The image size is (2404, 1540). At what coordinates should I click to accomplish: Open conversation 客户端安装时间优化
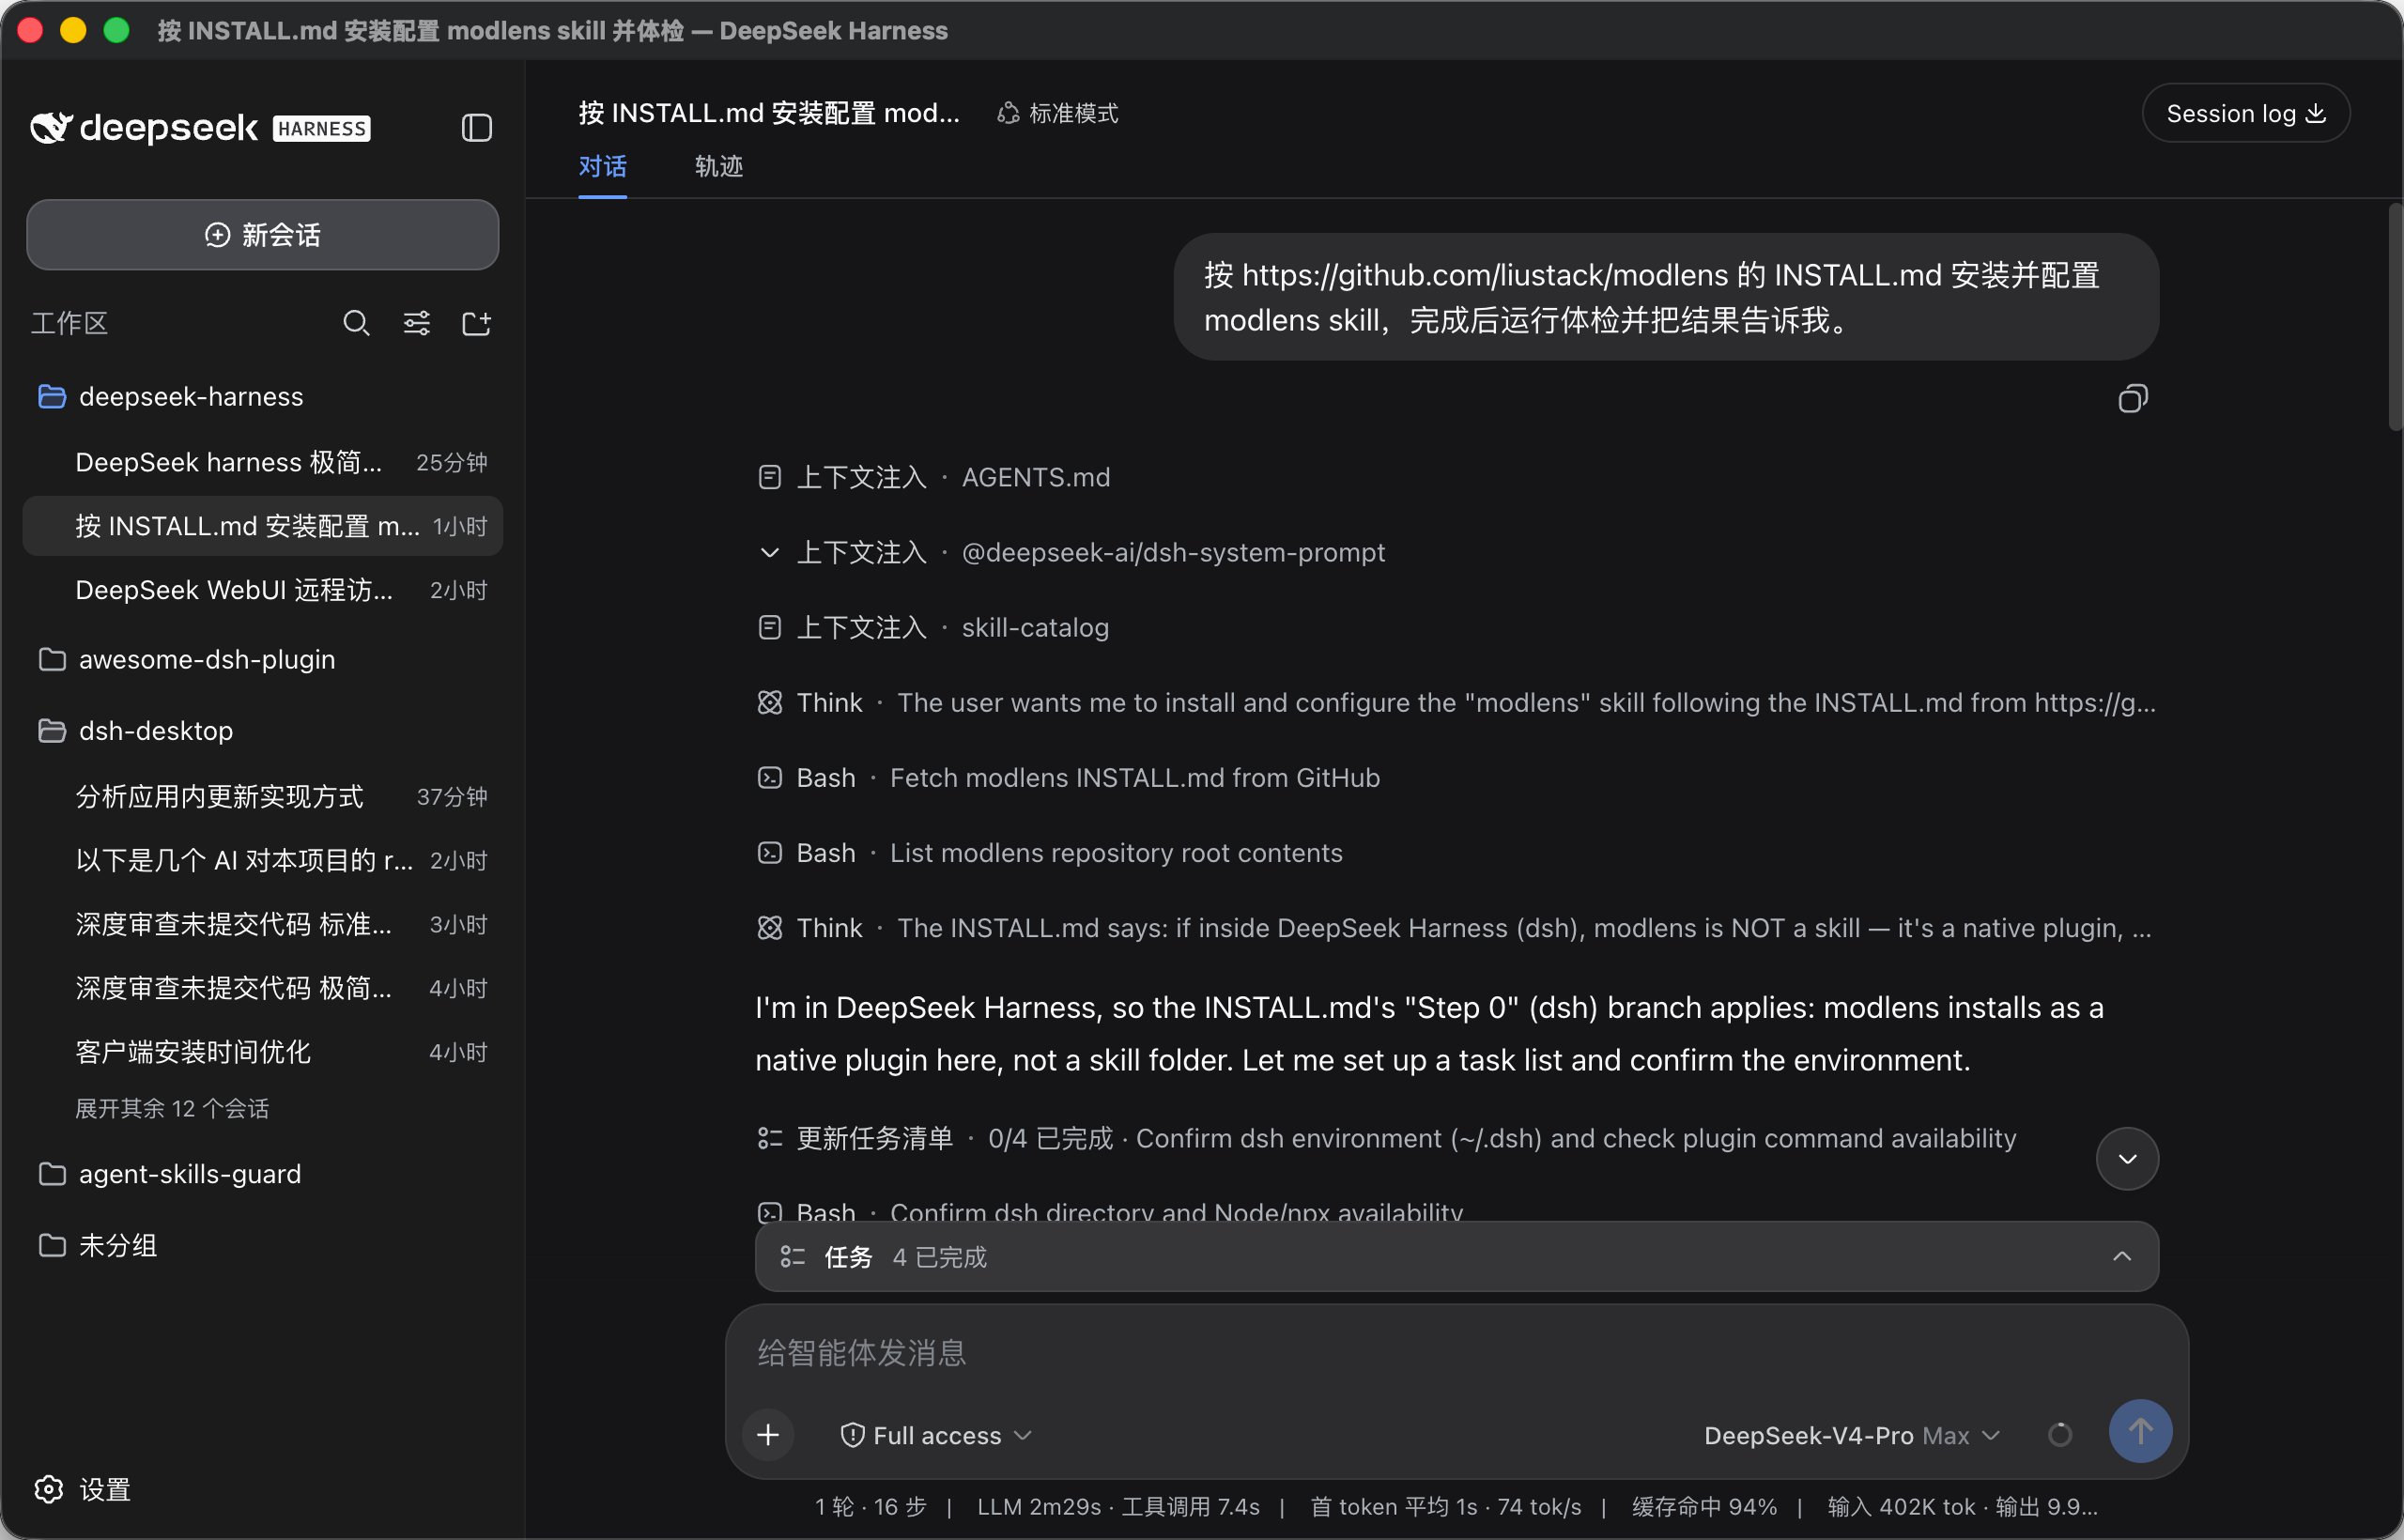(262, 1052)
